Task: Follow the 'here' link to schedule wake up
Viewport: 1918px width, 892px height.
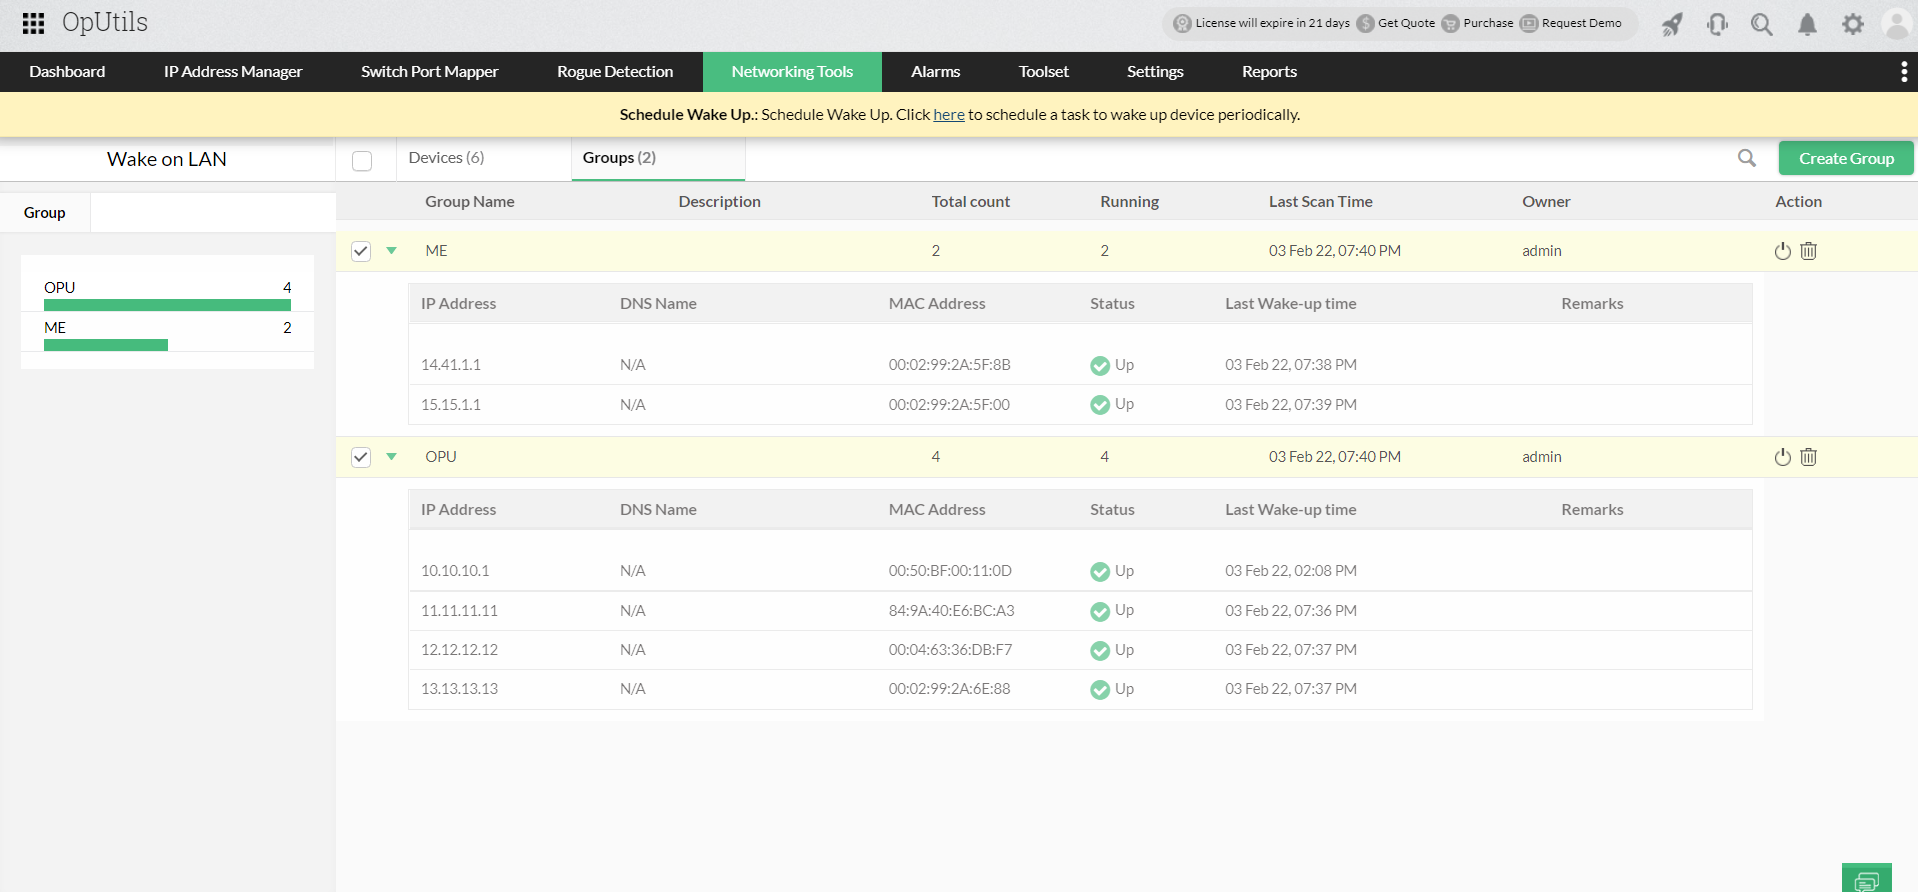Action: point(948,115)
